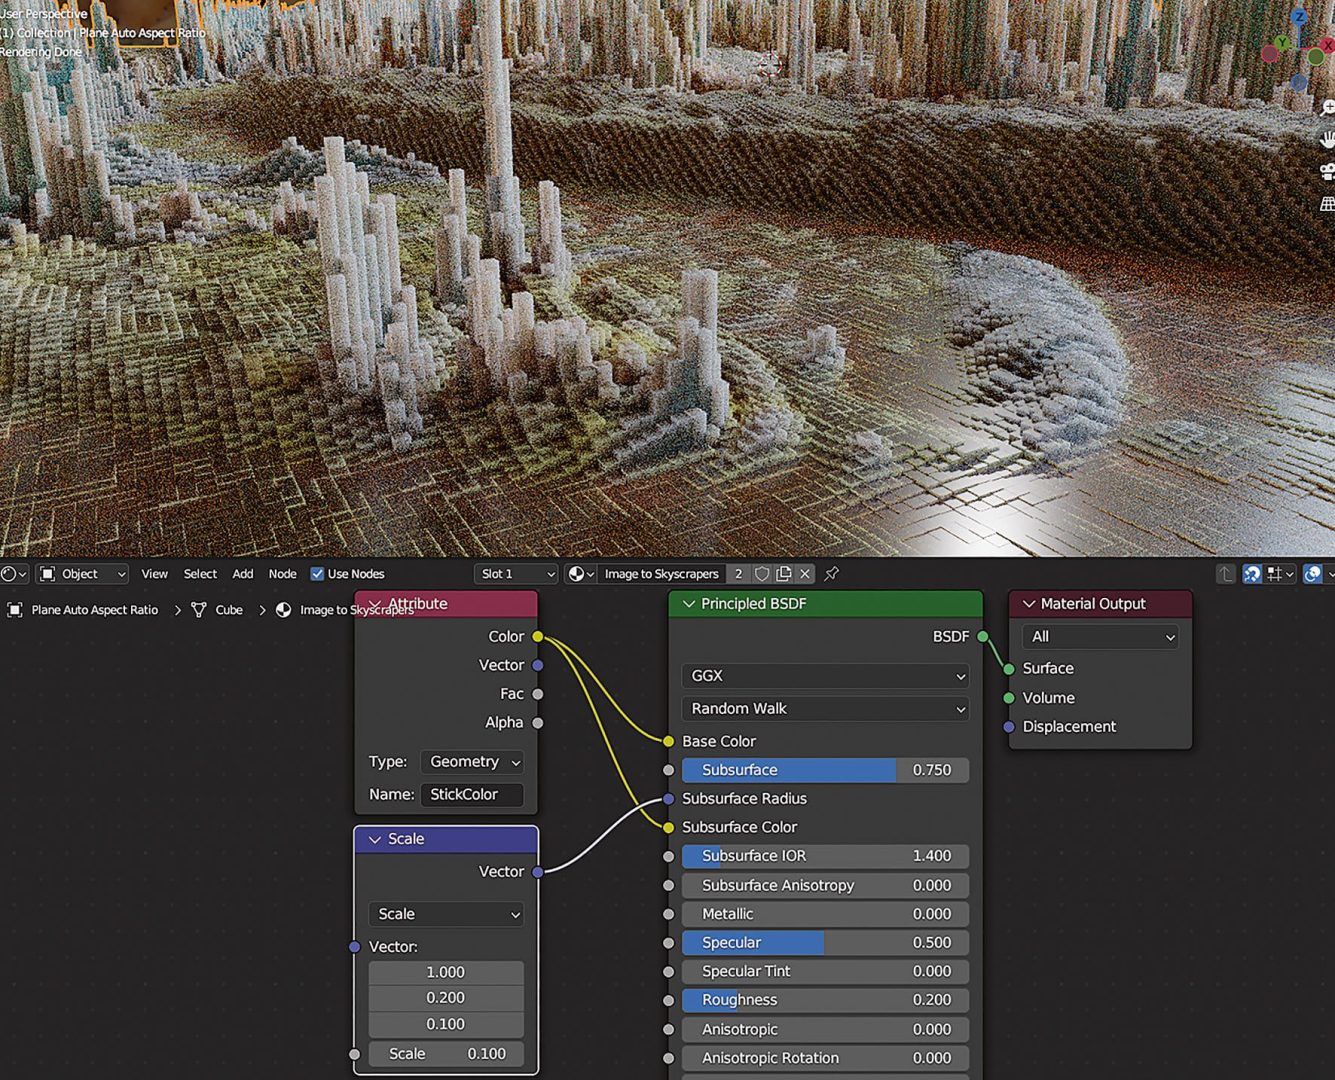Open the editor type selector icon

[x=10, y=573]
